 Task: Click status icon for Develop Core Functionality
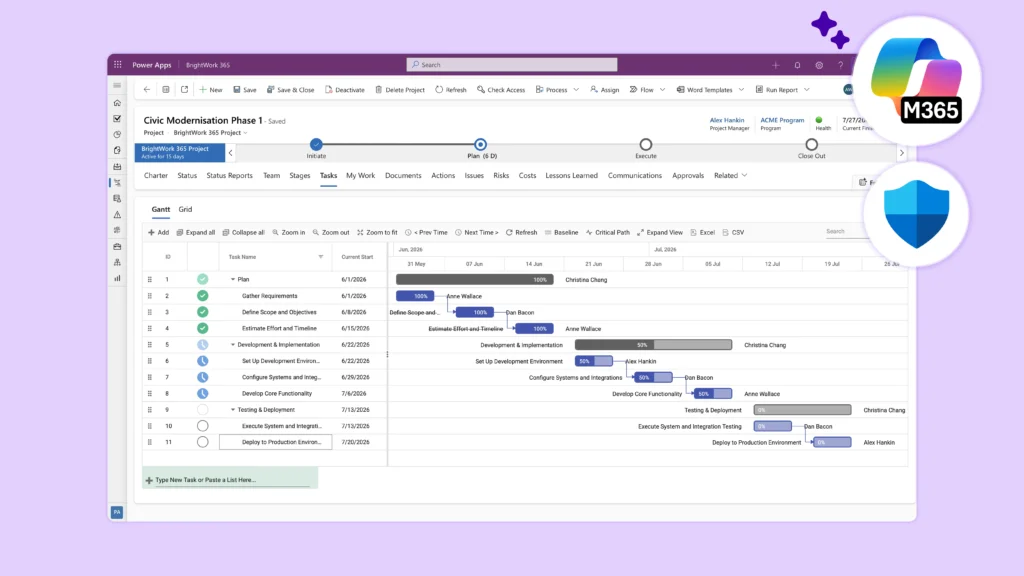(202, 394)
